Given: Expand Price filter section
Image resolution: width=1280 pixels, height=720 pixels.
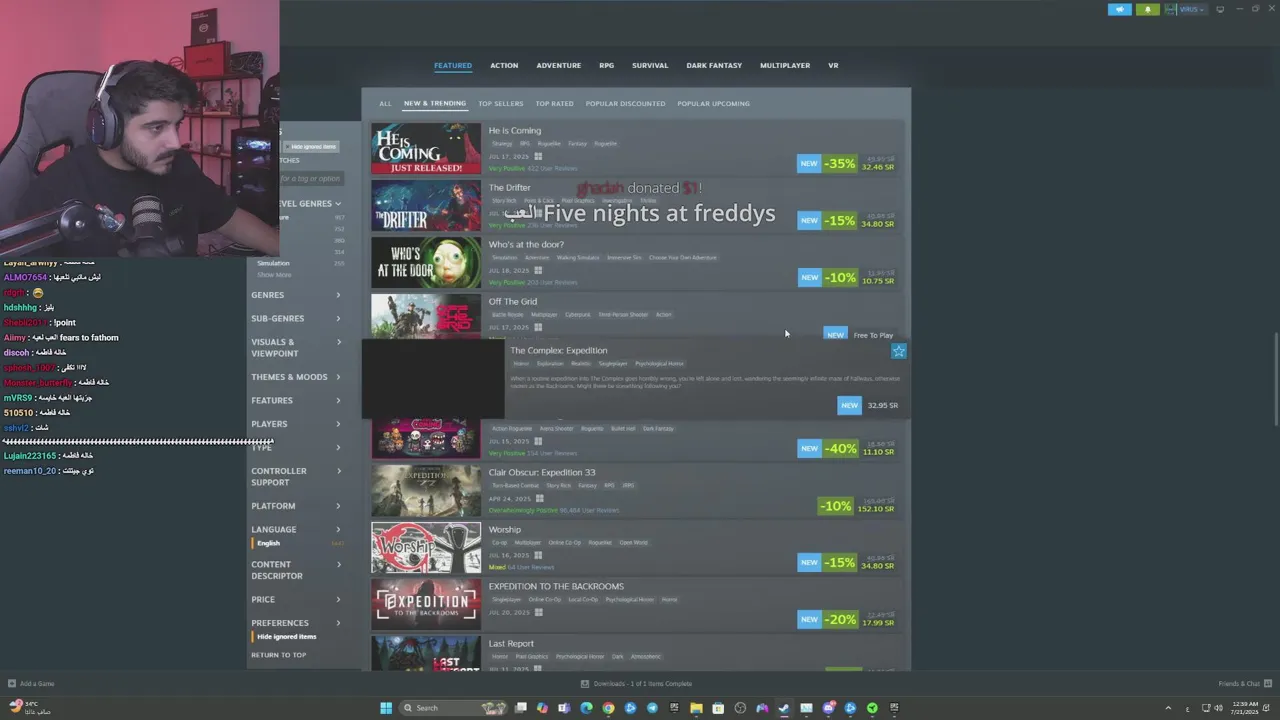Looking at the screenshot, I should click(x=296, y=600).
